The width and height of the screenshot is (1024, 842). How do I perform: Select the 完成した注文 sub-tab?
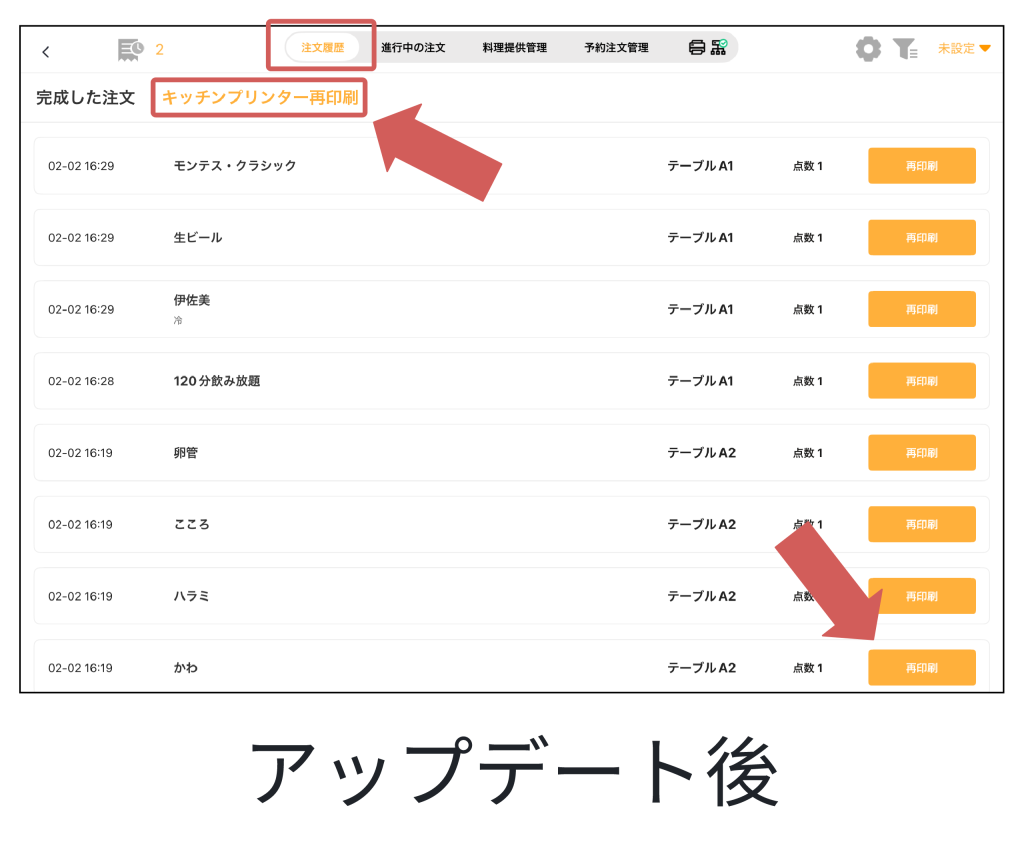click(85, 98)
